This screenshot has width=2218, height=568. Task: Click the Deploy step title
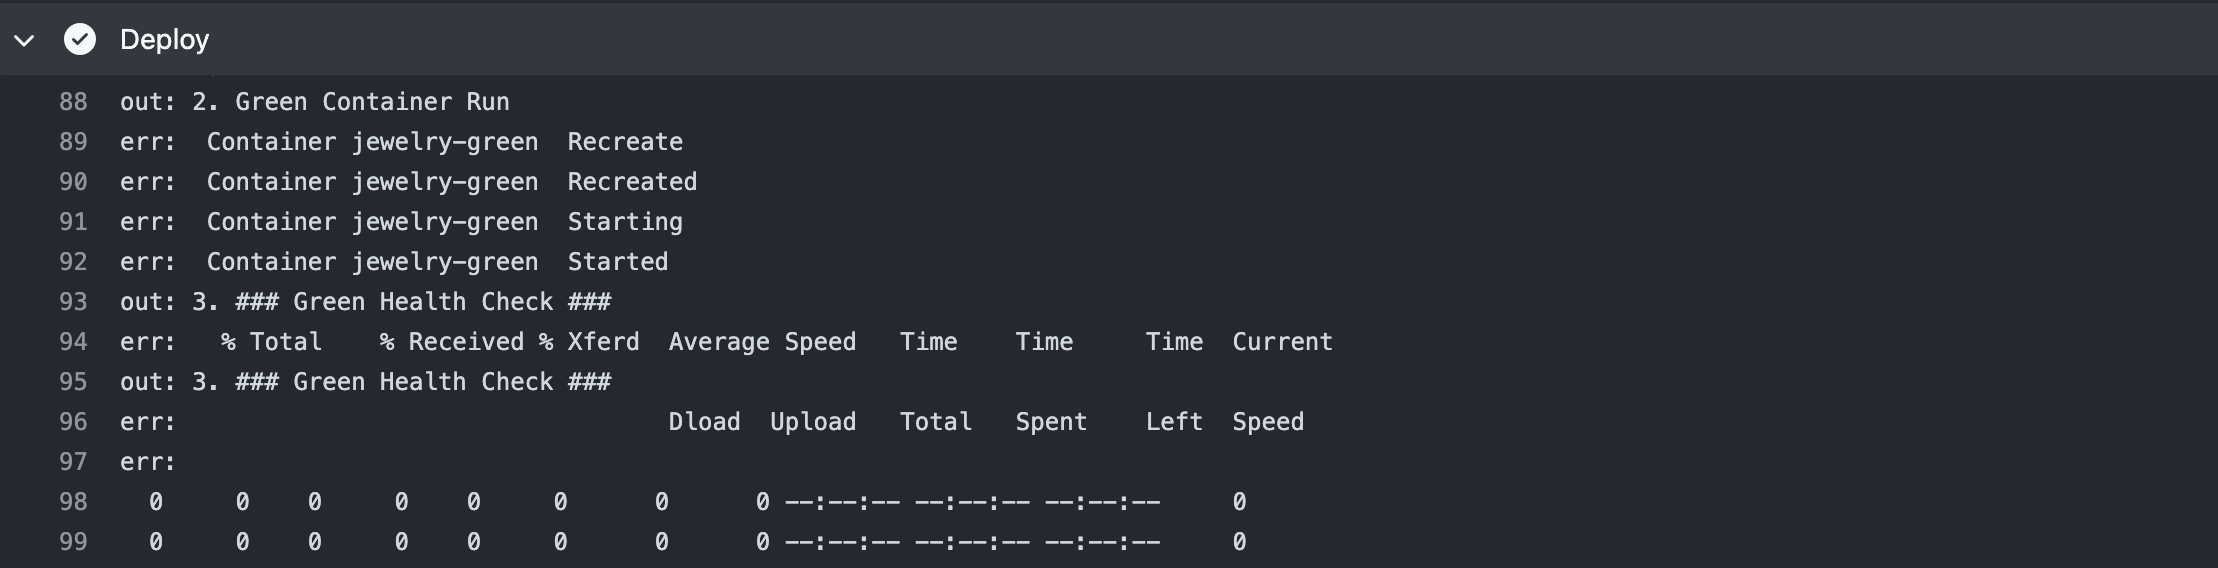[165, 40]
